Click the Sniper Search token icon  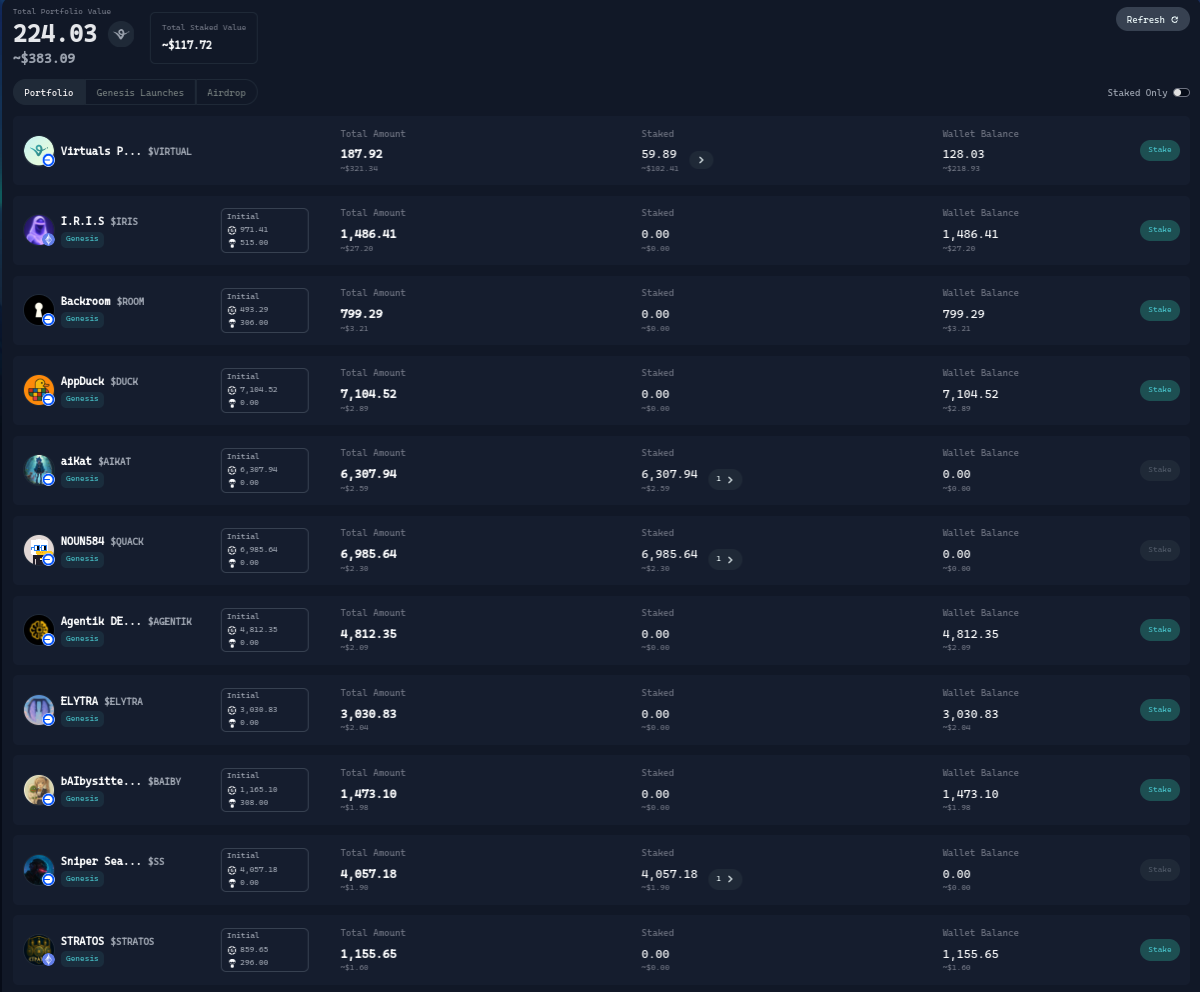[x=39, y=870]
